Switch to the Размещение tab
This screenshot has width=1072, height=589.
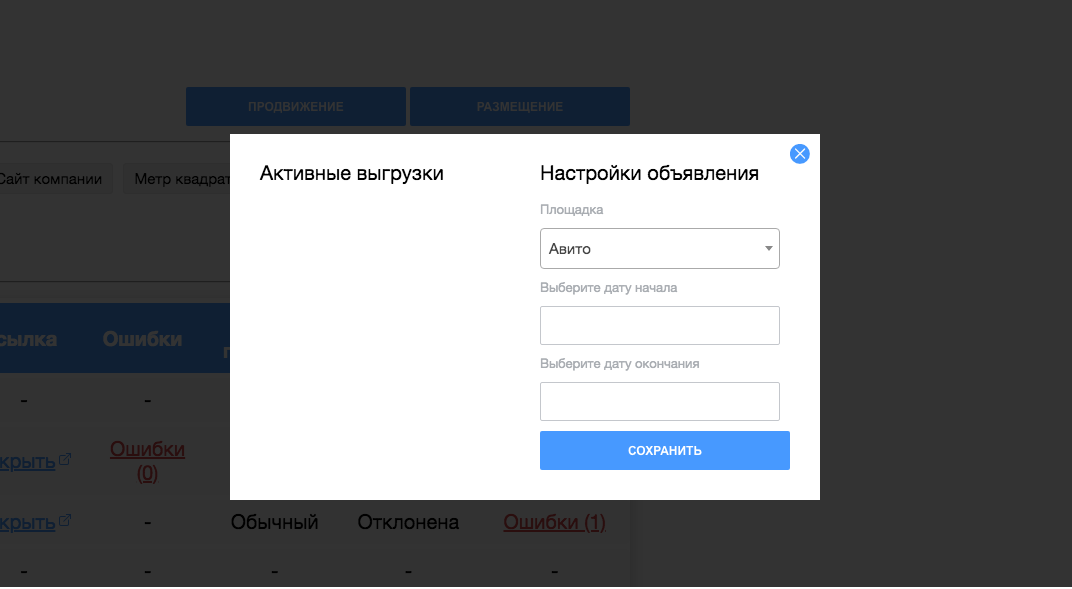pos(519,107)
